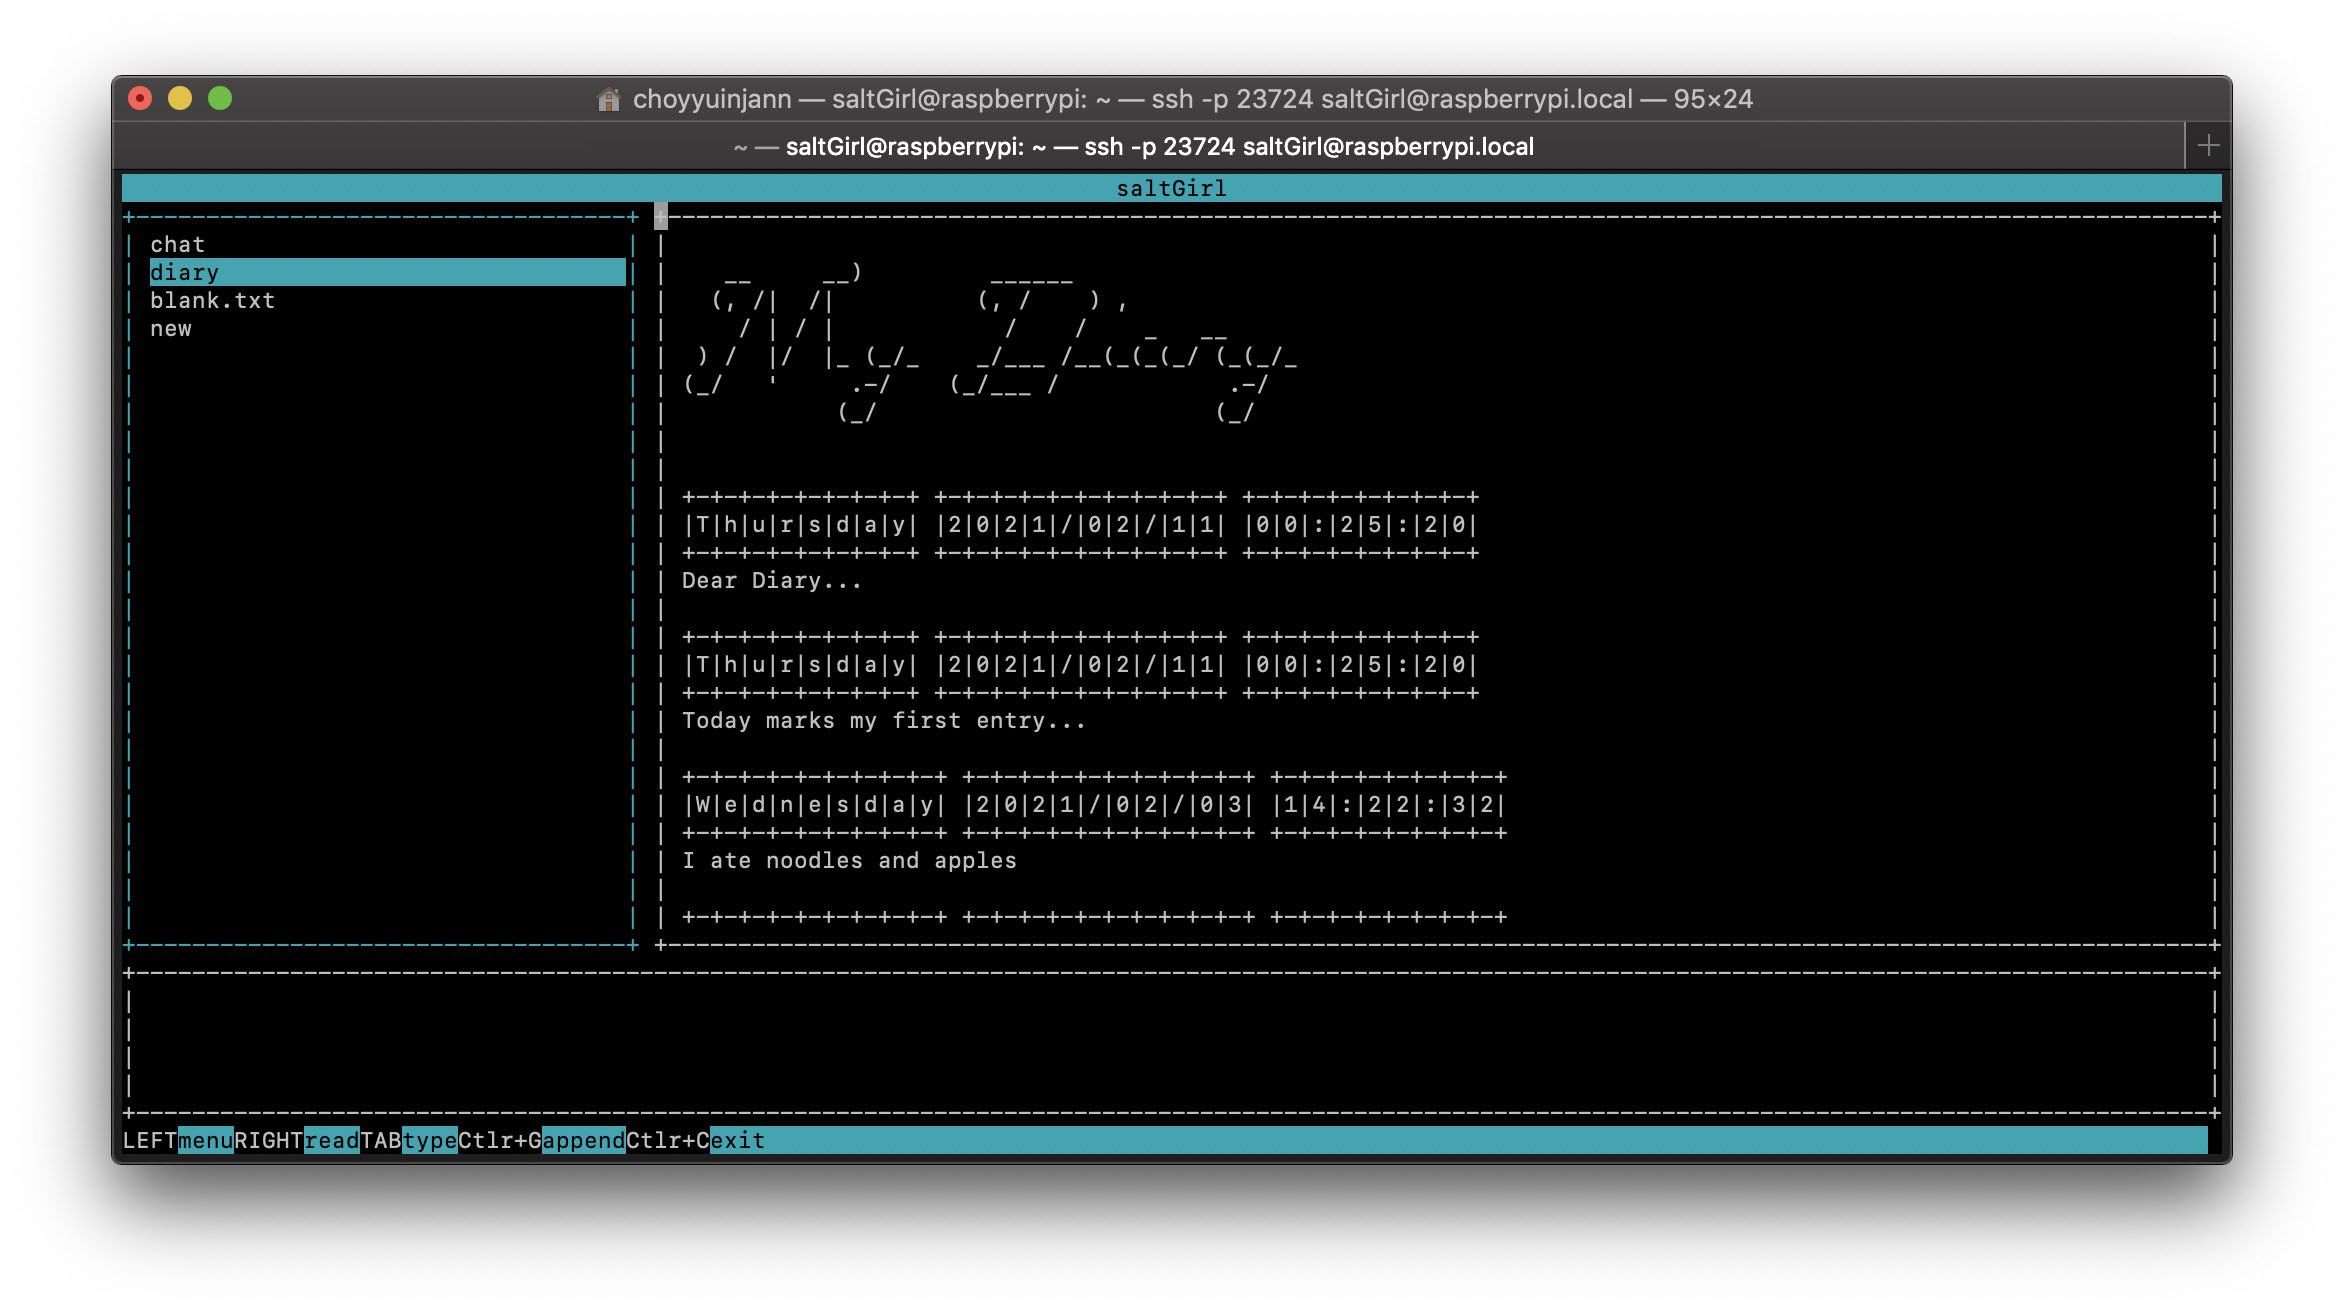
Task: Click the My Diary ASCII art banner
Action: (990, 343)
